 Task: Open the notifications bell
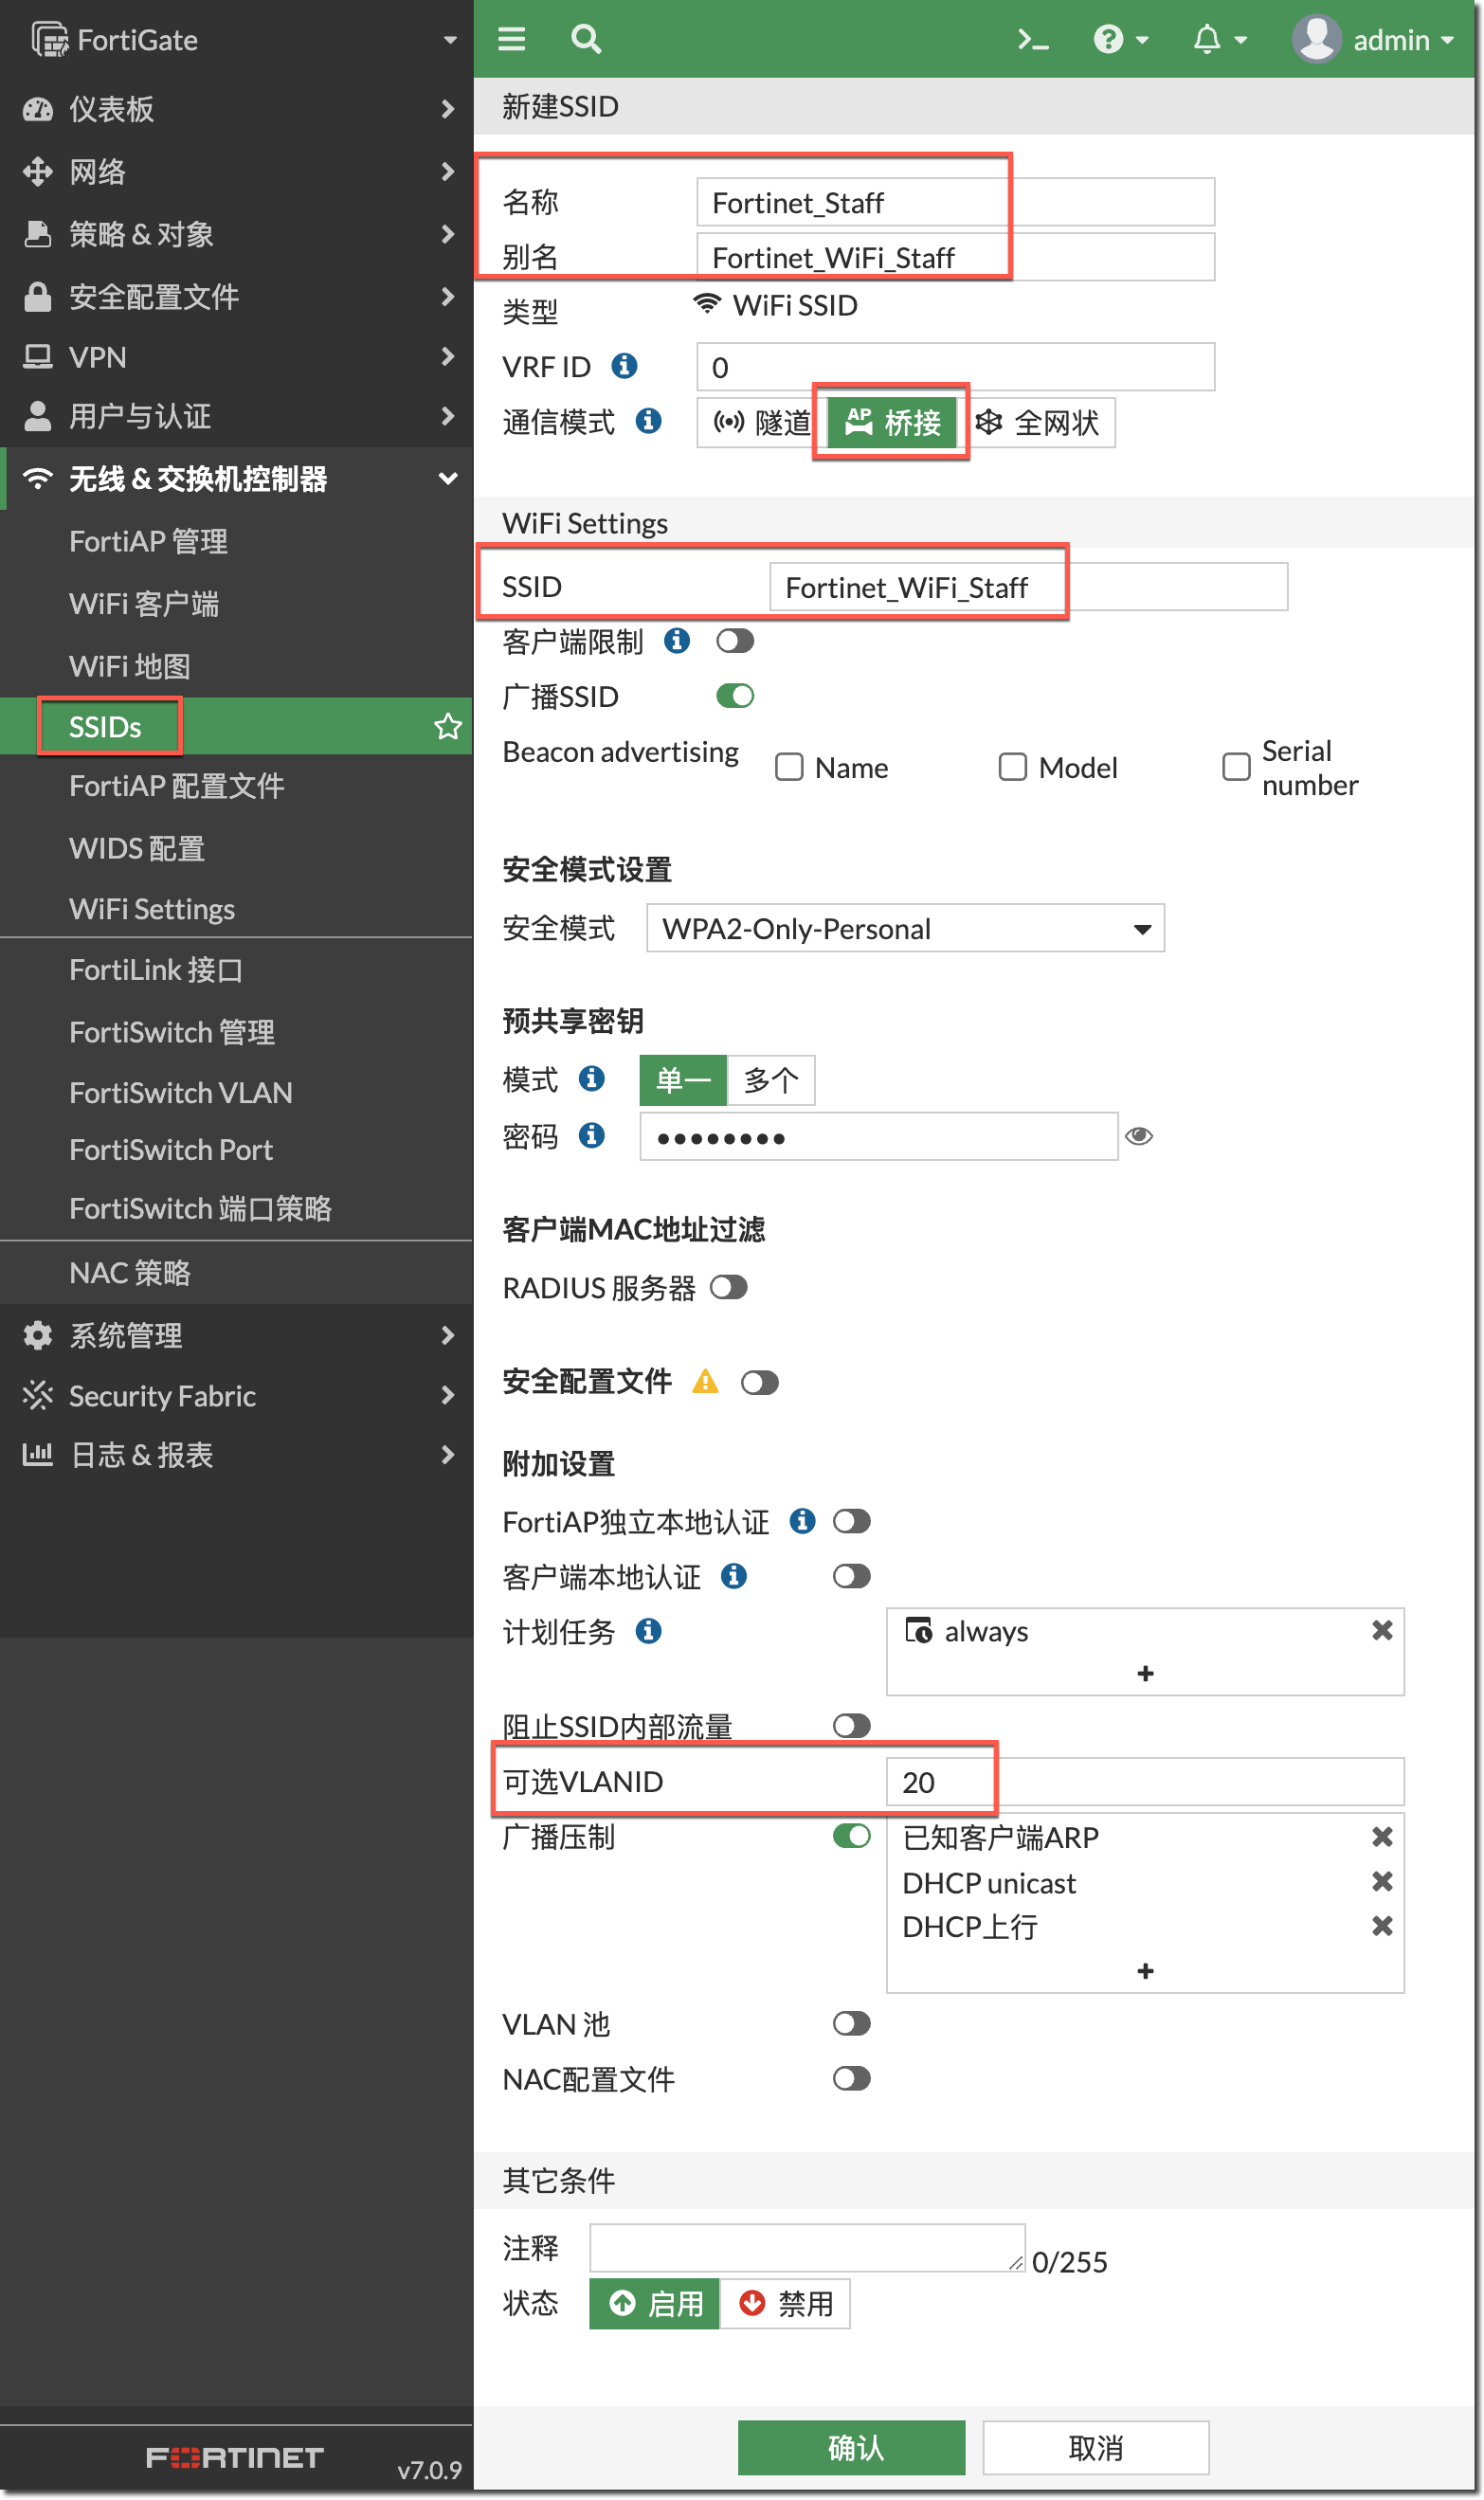pyautogui.click(x=1207, y=40)
